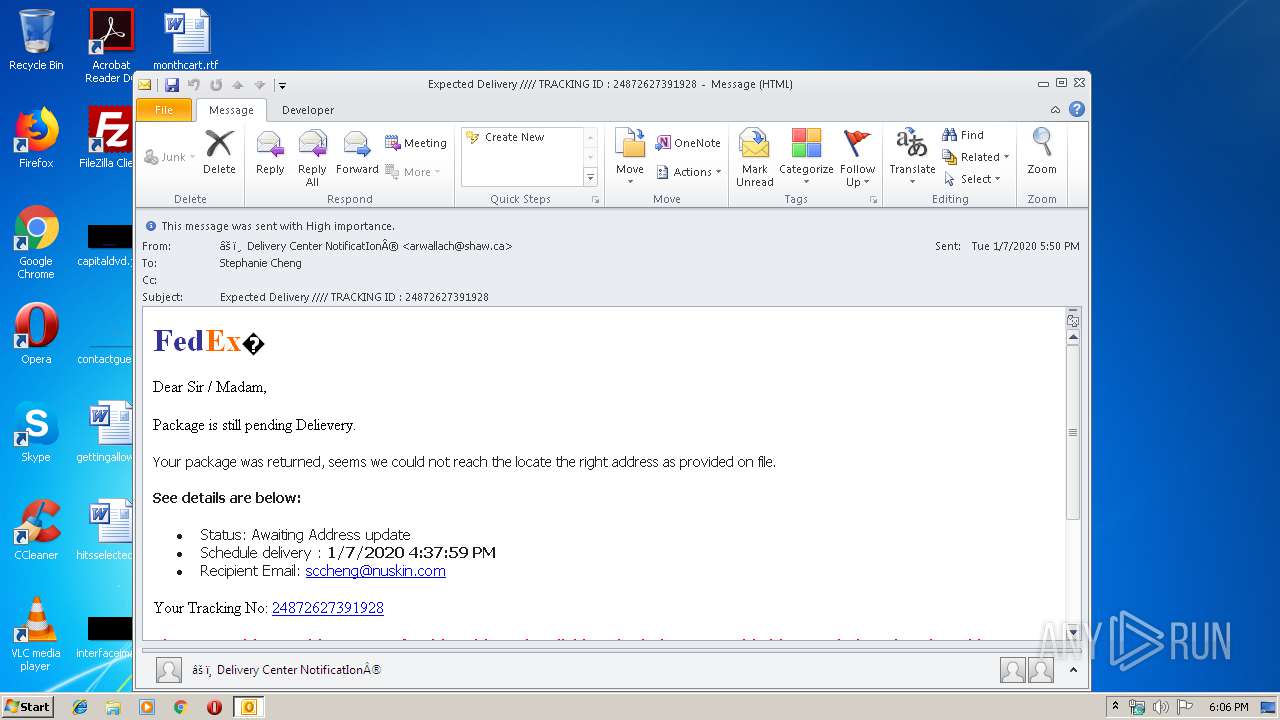This screenshot has height=720, width=1280.
Task: Switch to the Developer tab
Action: (x=308, y=110)
